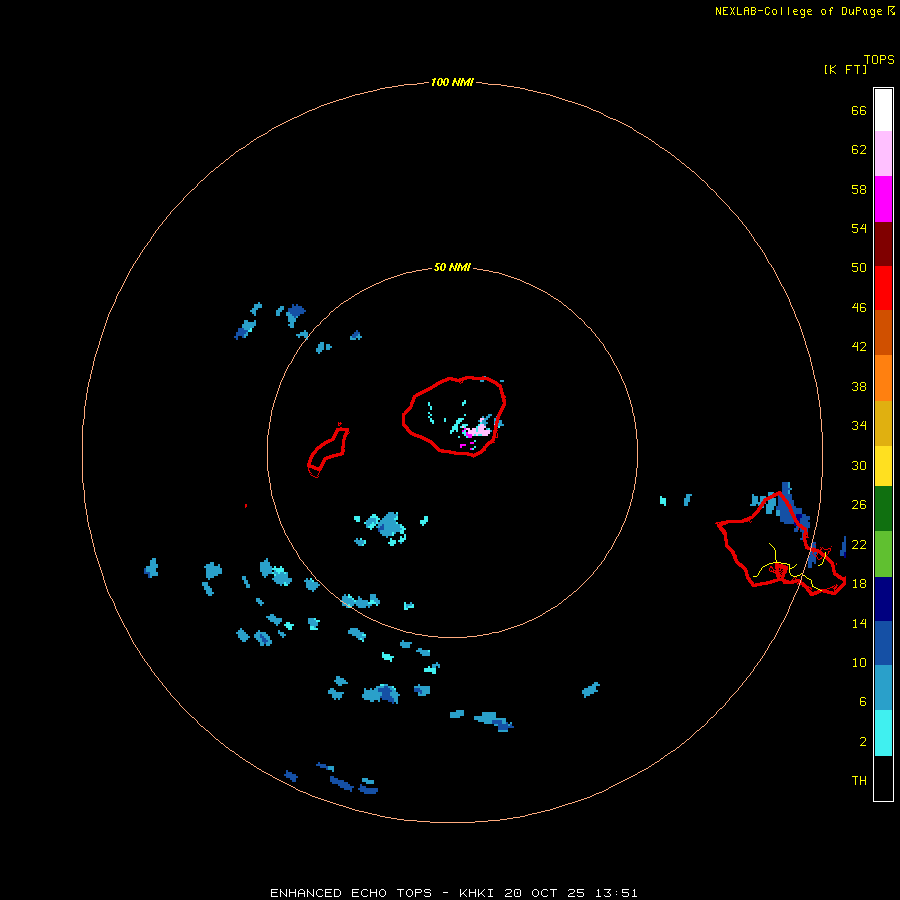Screen dimensions: 900x900
Task: Select the yellow legend swatch near 30
Action: [x=883, y=466]
